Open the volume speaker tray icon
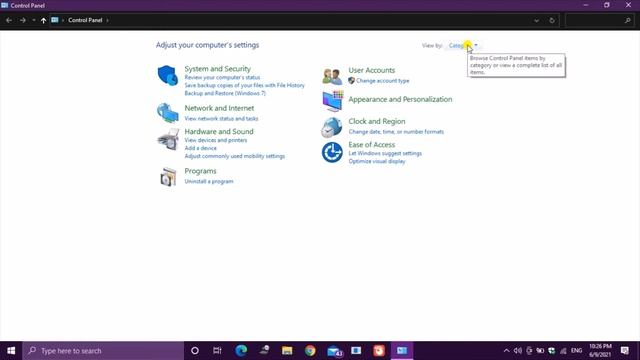Screen dimensions: 640x360 [518, 351]
